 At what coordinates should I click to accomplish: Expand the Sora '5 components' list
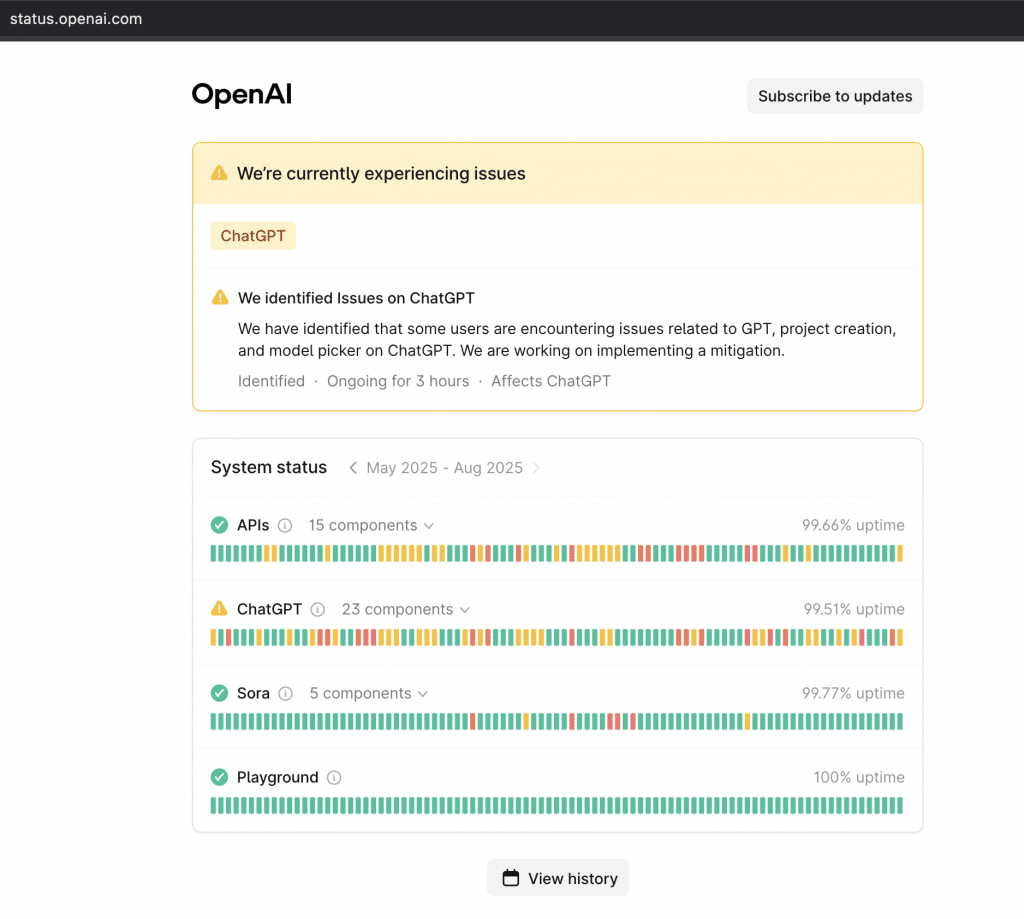click(x=368, y=694)
